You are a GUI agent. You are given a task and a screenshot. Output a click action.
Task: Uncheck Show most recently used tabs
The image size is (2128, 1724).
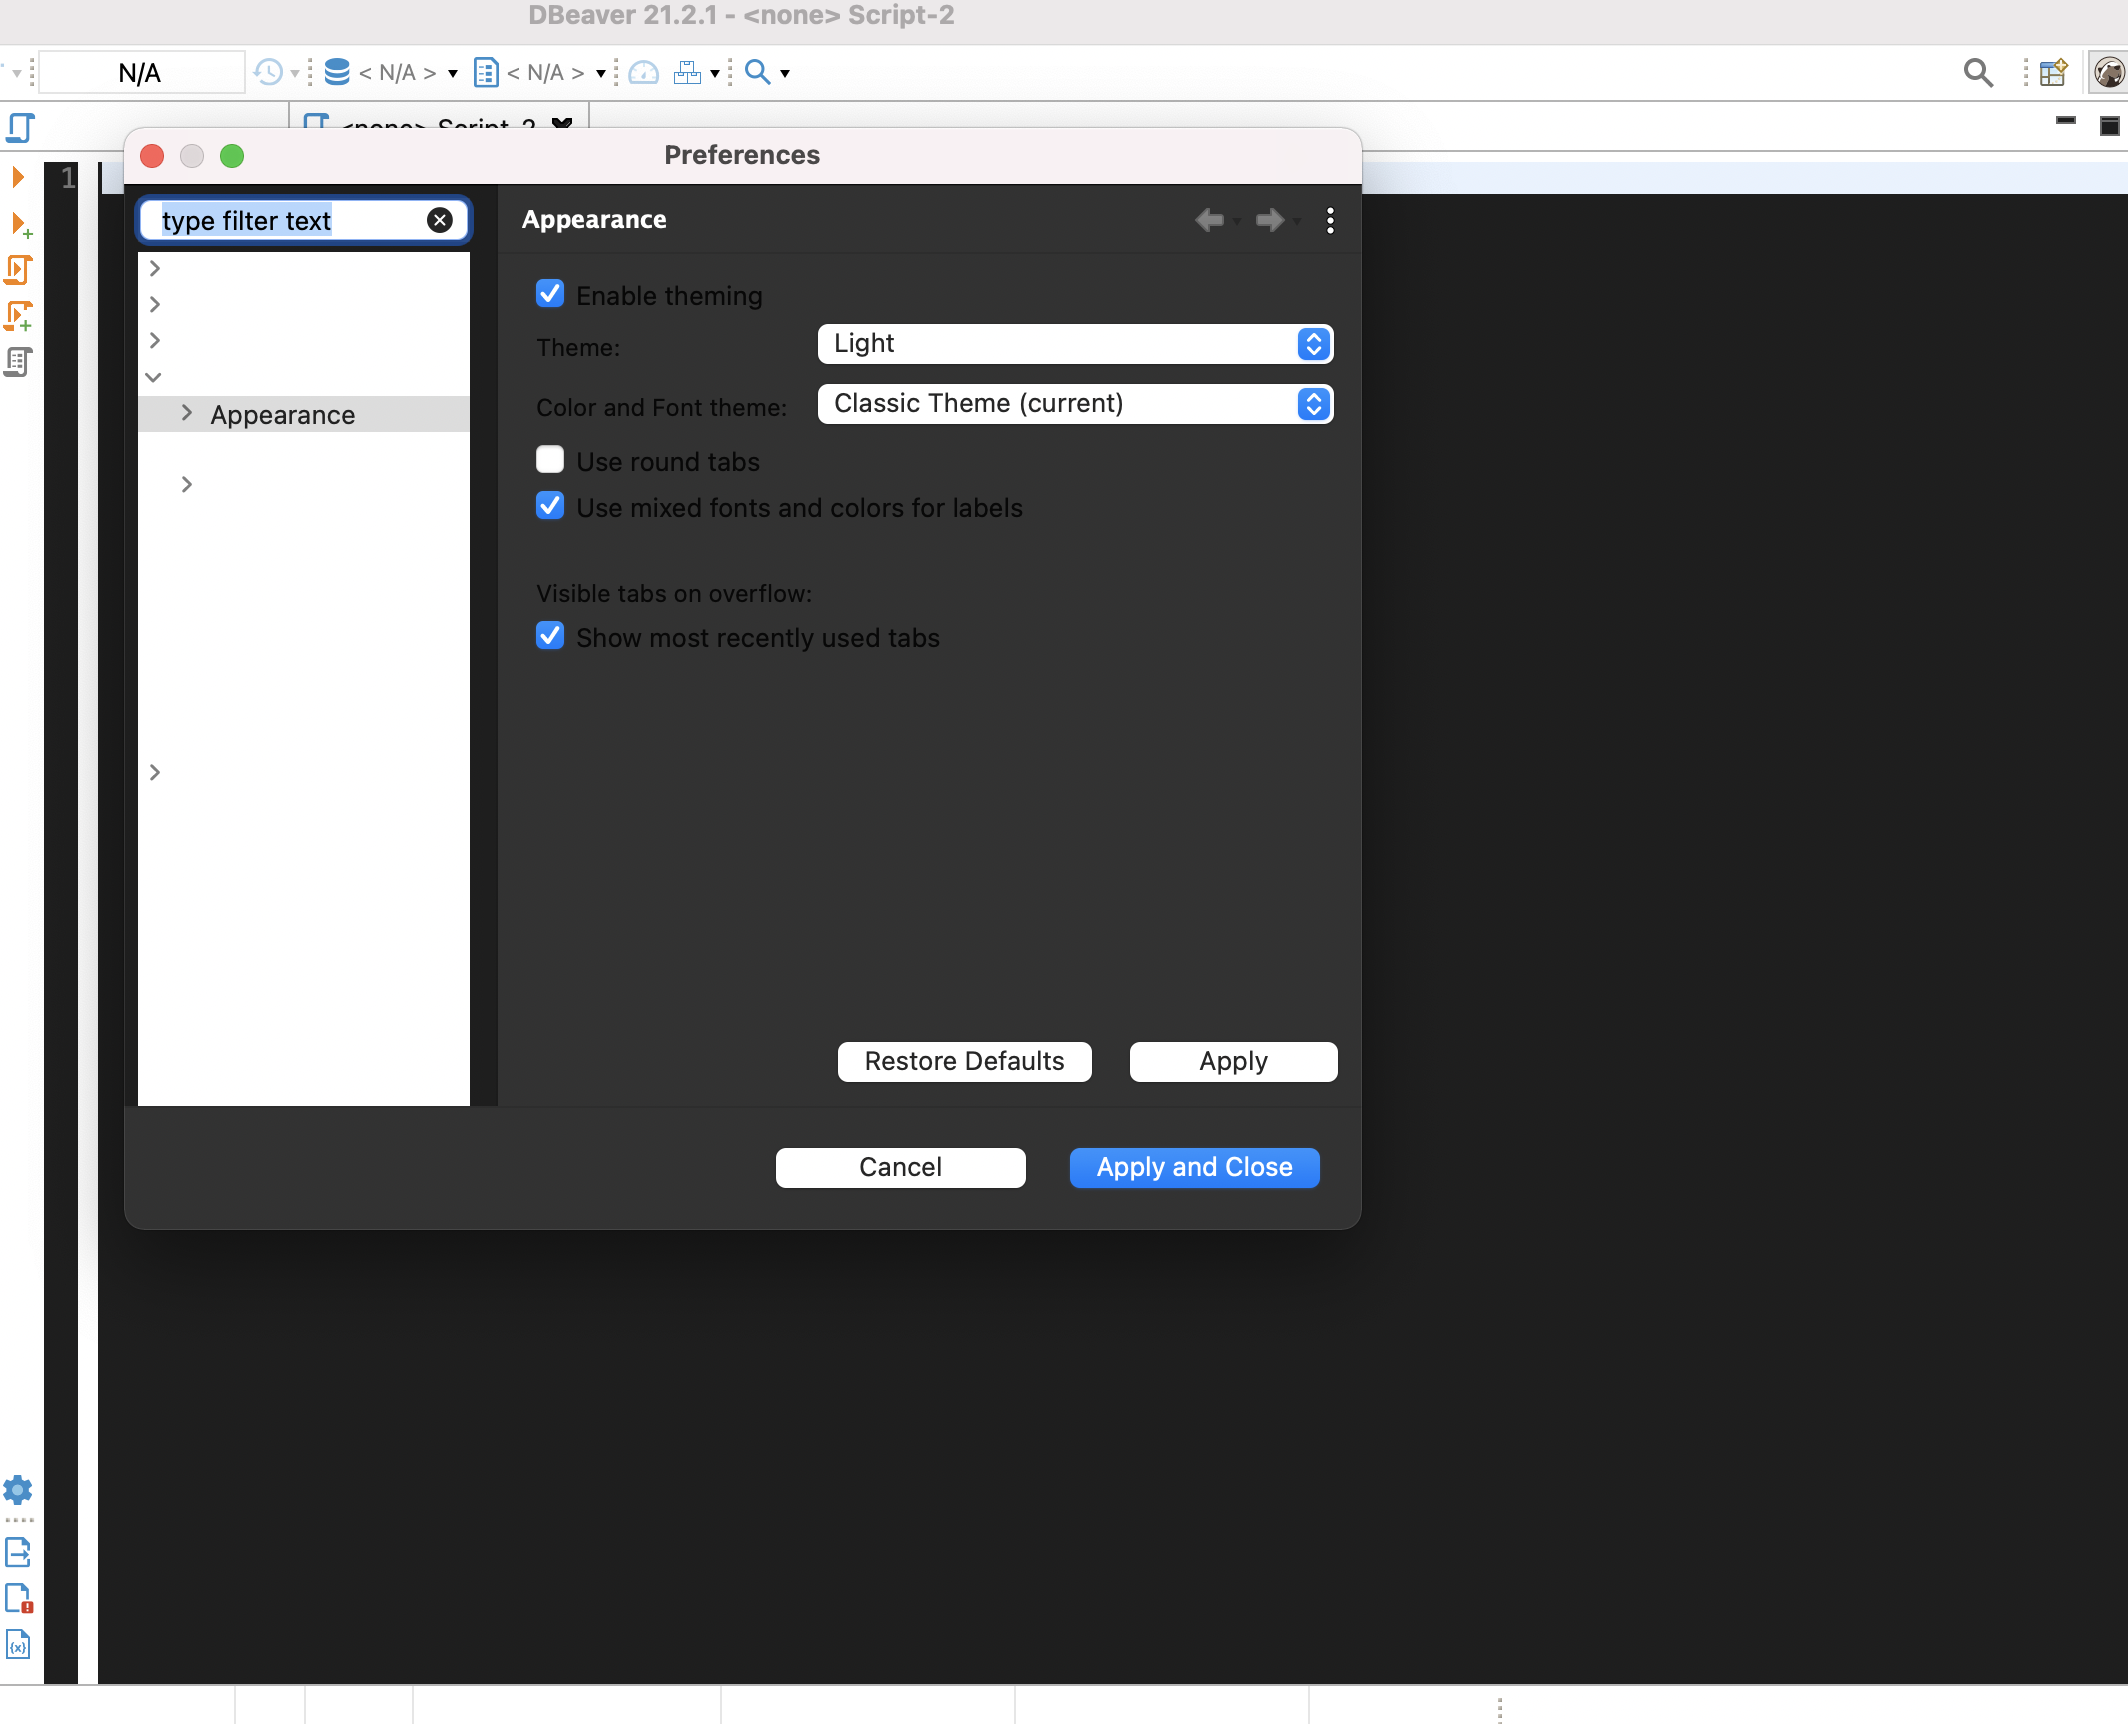(x=550, y=636)
